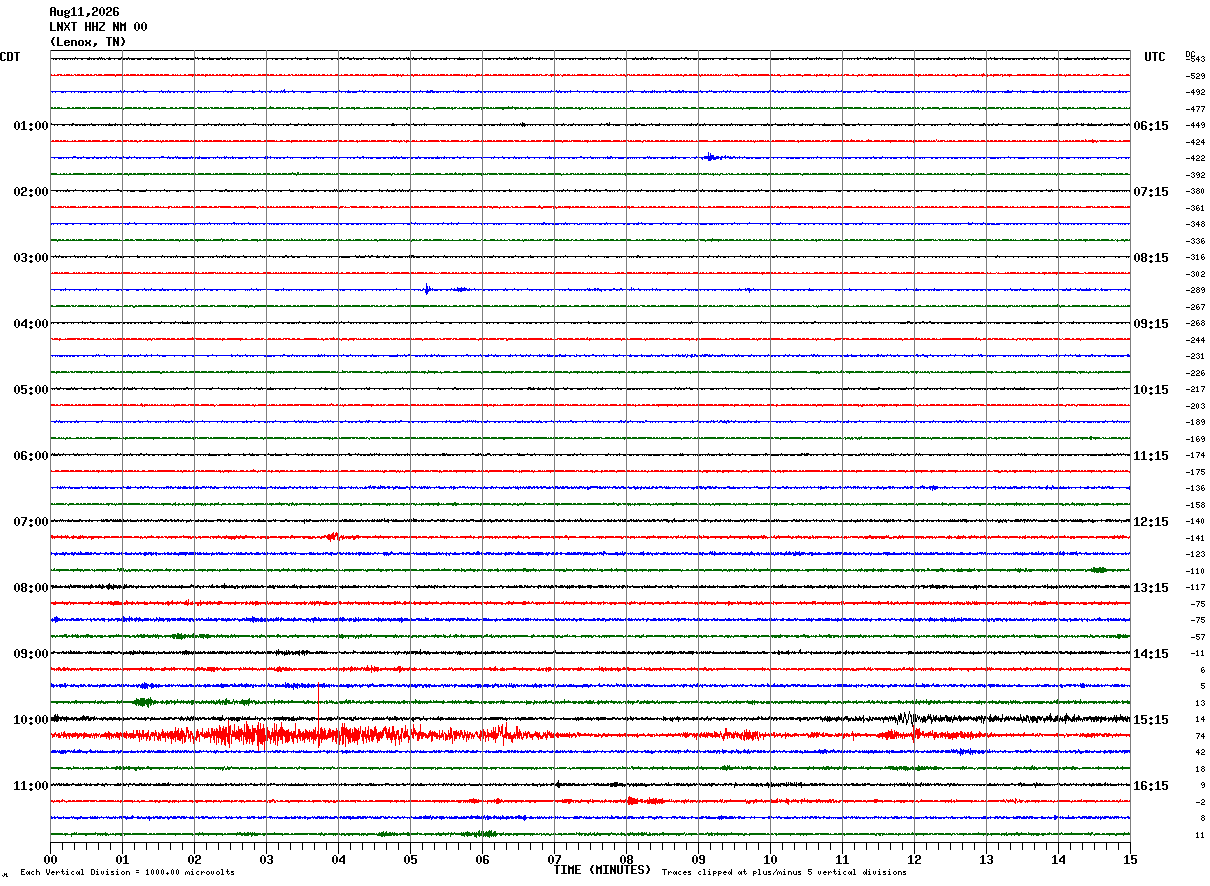
Task: Select the UTC time zone label
Action: coord(1155,57)
